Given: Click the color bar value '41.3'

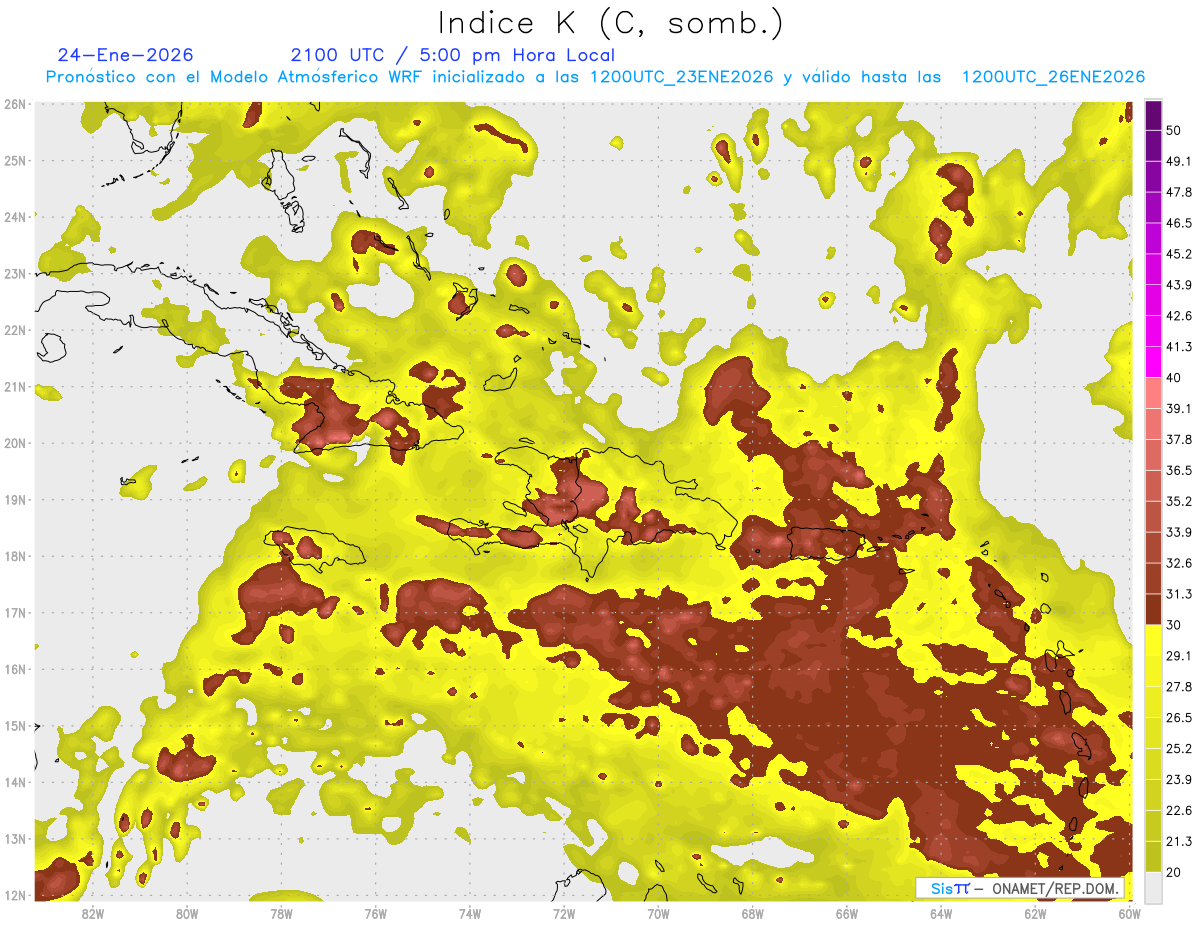Looking at the screenshot, I should tap(1178, 347).
